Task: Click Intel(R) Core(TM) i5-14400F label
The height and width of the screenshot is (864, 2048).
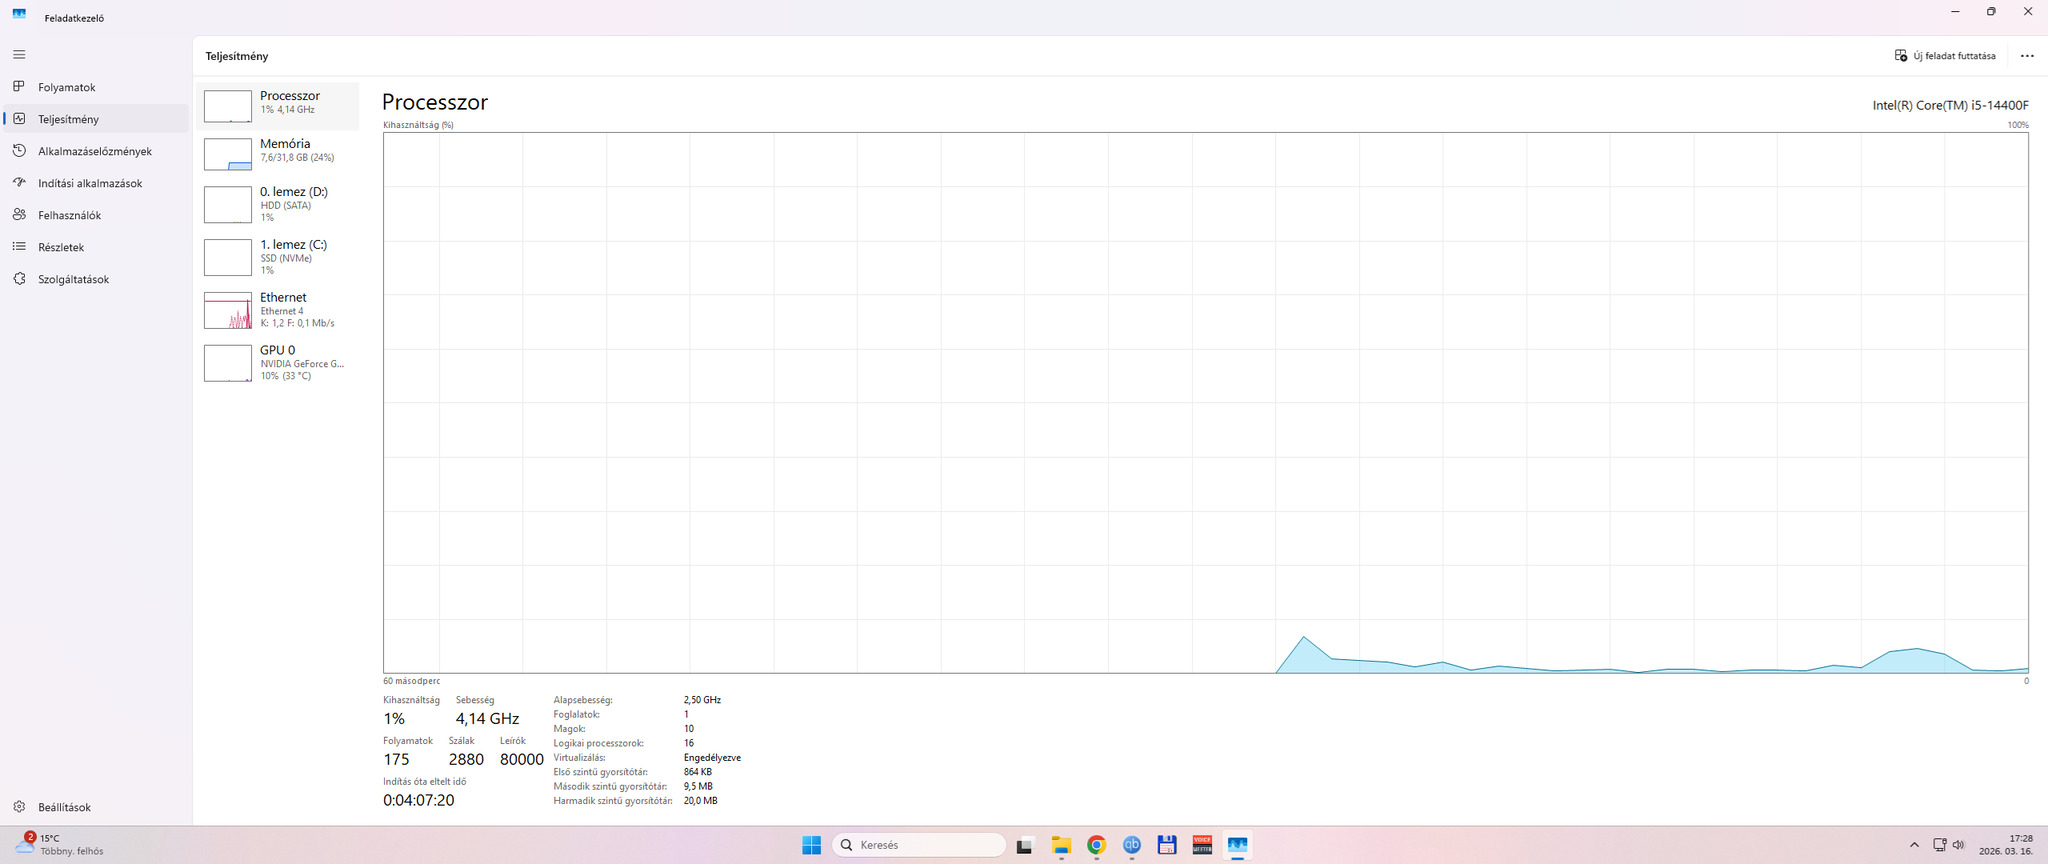Action: (1950, 105)
